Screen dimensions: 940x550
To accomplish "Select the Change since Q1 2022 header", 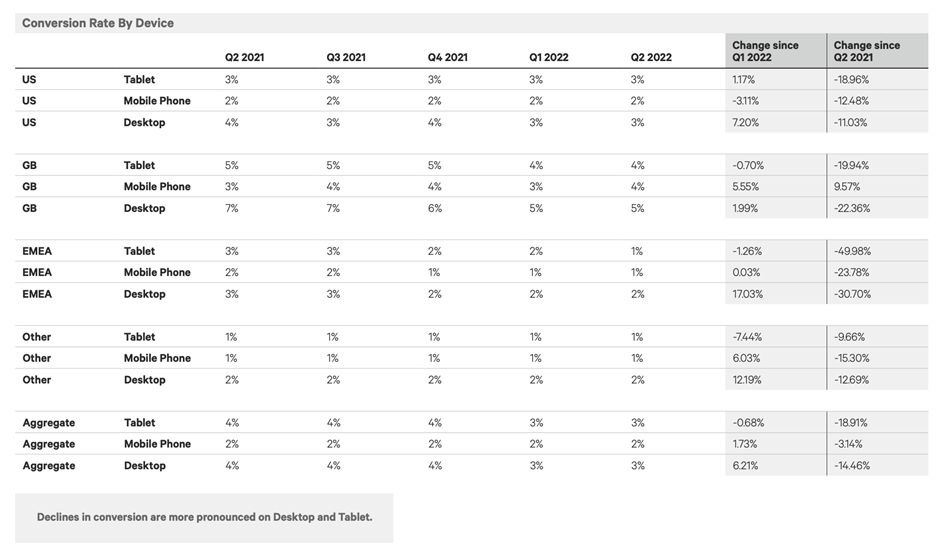I will [x=765, y=51].
